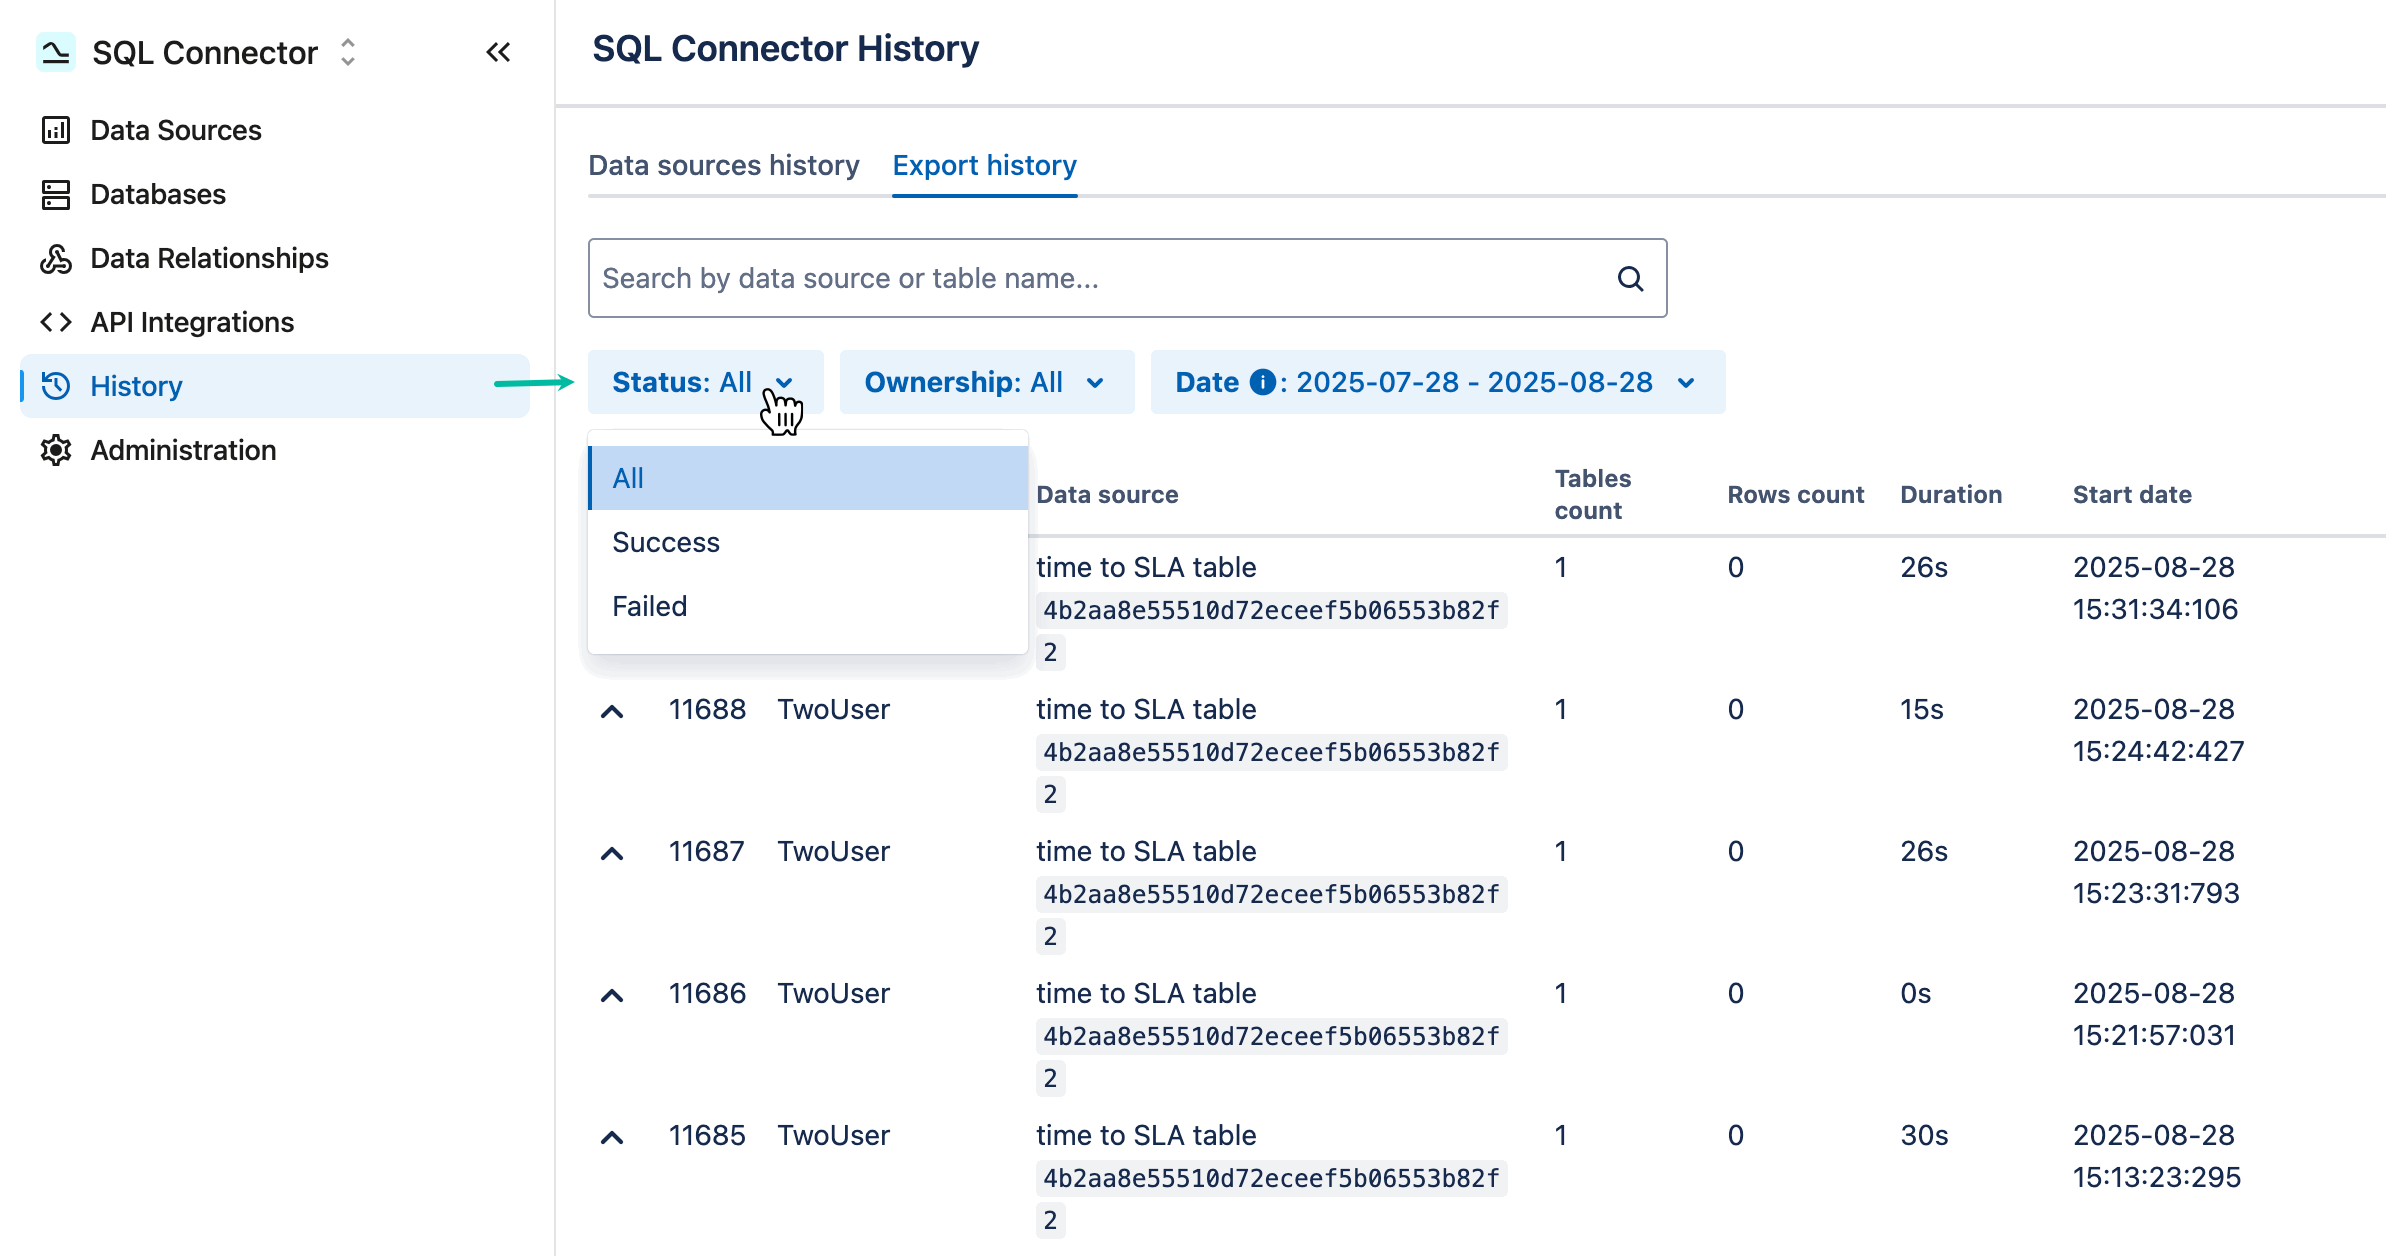Click the search magnifier icon

click(1630, 278)
